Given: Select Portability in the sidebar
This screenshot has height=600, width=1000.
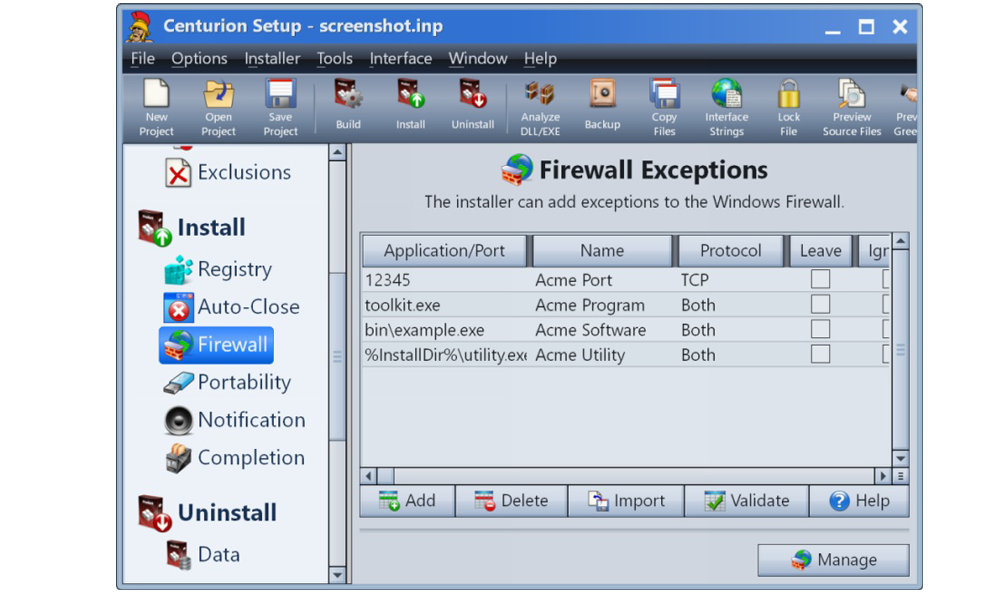Looking at the screenshot, I should click(243, 382).
